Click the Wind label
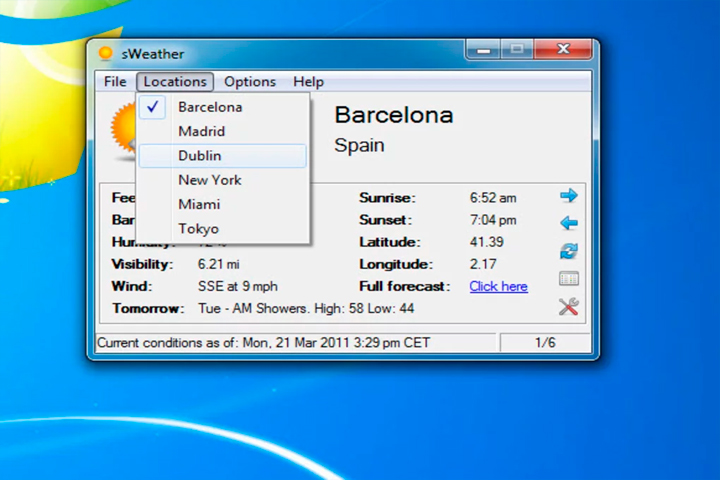The width and height of the screenshot is (720, 480). pos(132,286)
